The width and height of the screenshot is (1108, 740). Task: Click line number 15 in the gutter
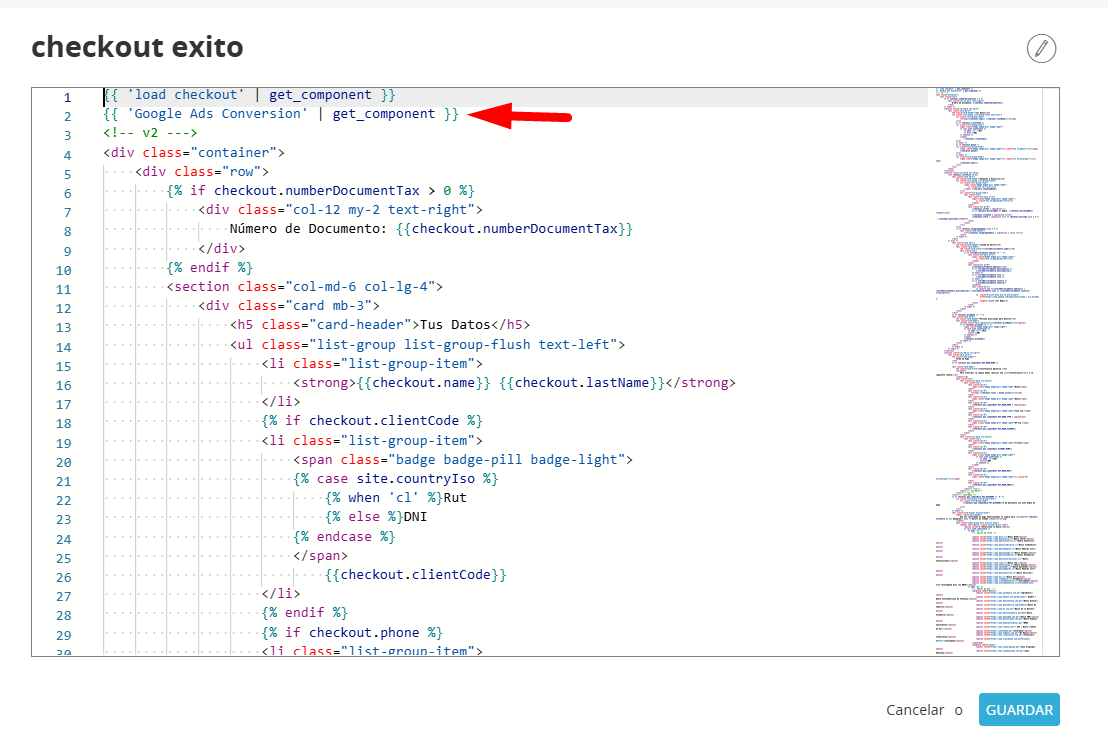point(64,366)
